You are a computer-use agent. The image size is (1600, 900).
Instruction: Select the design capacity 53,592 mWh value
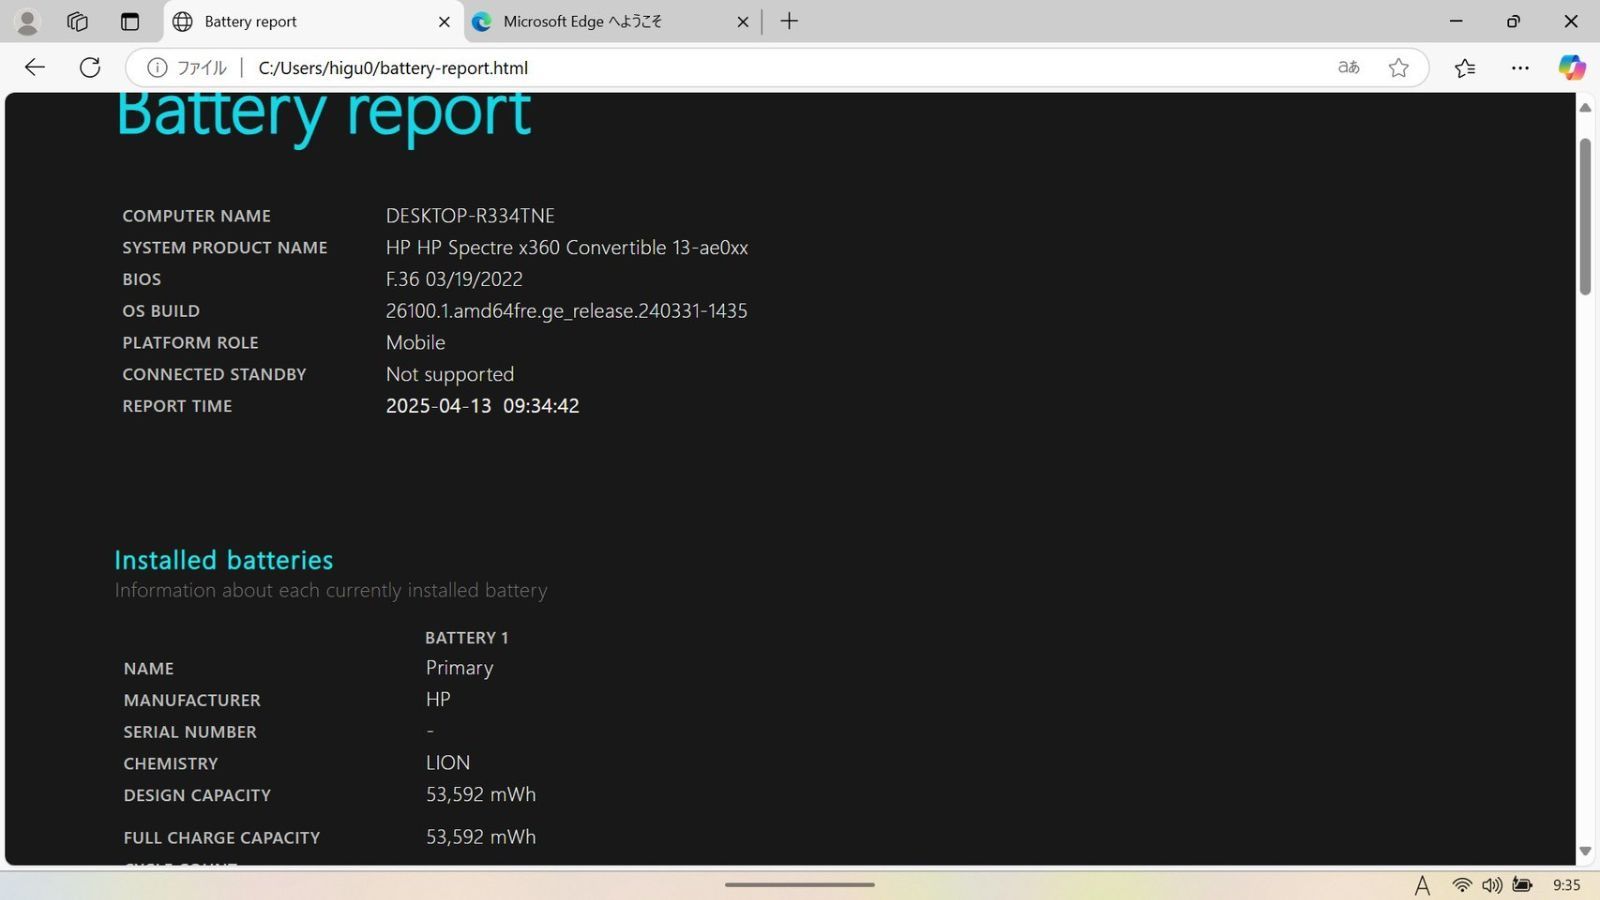[481, 795]
